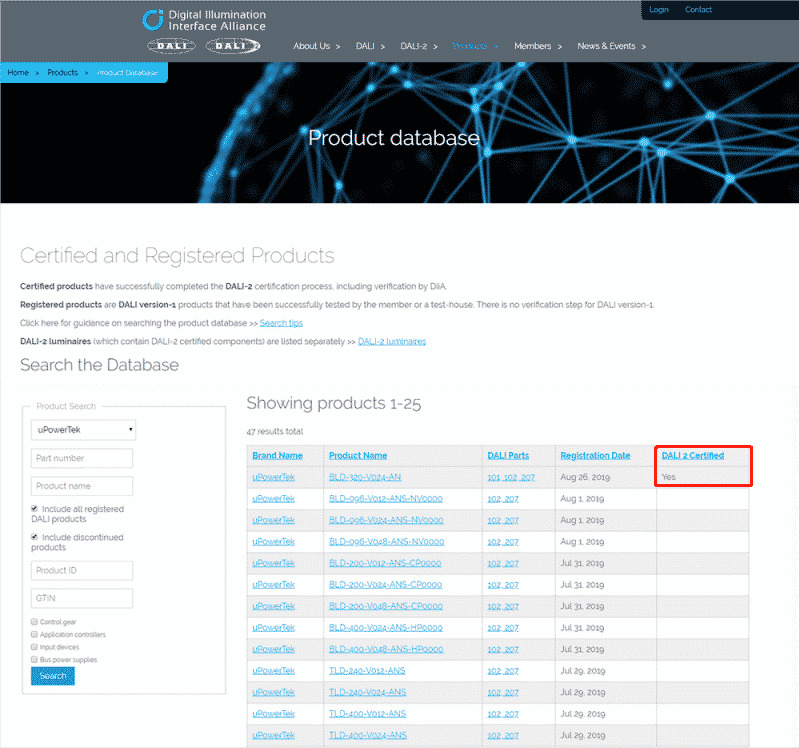Open the DALI menu
This screenshot has height=748, width=799.
pyautogui.click(x=365, y=46)
